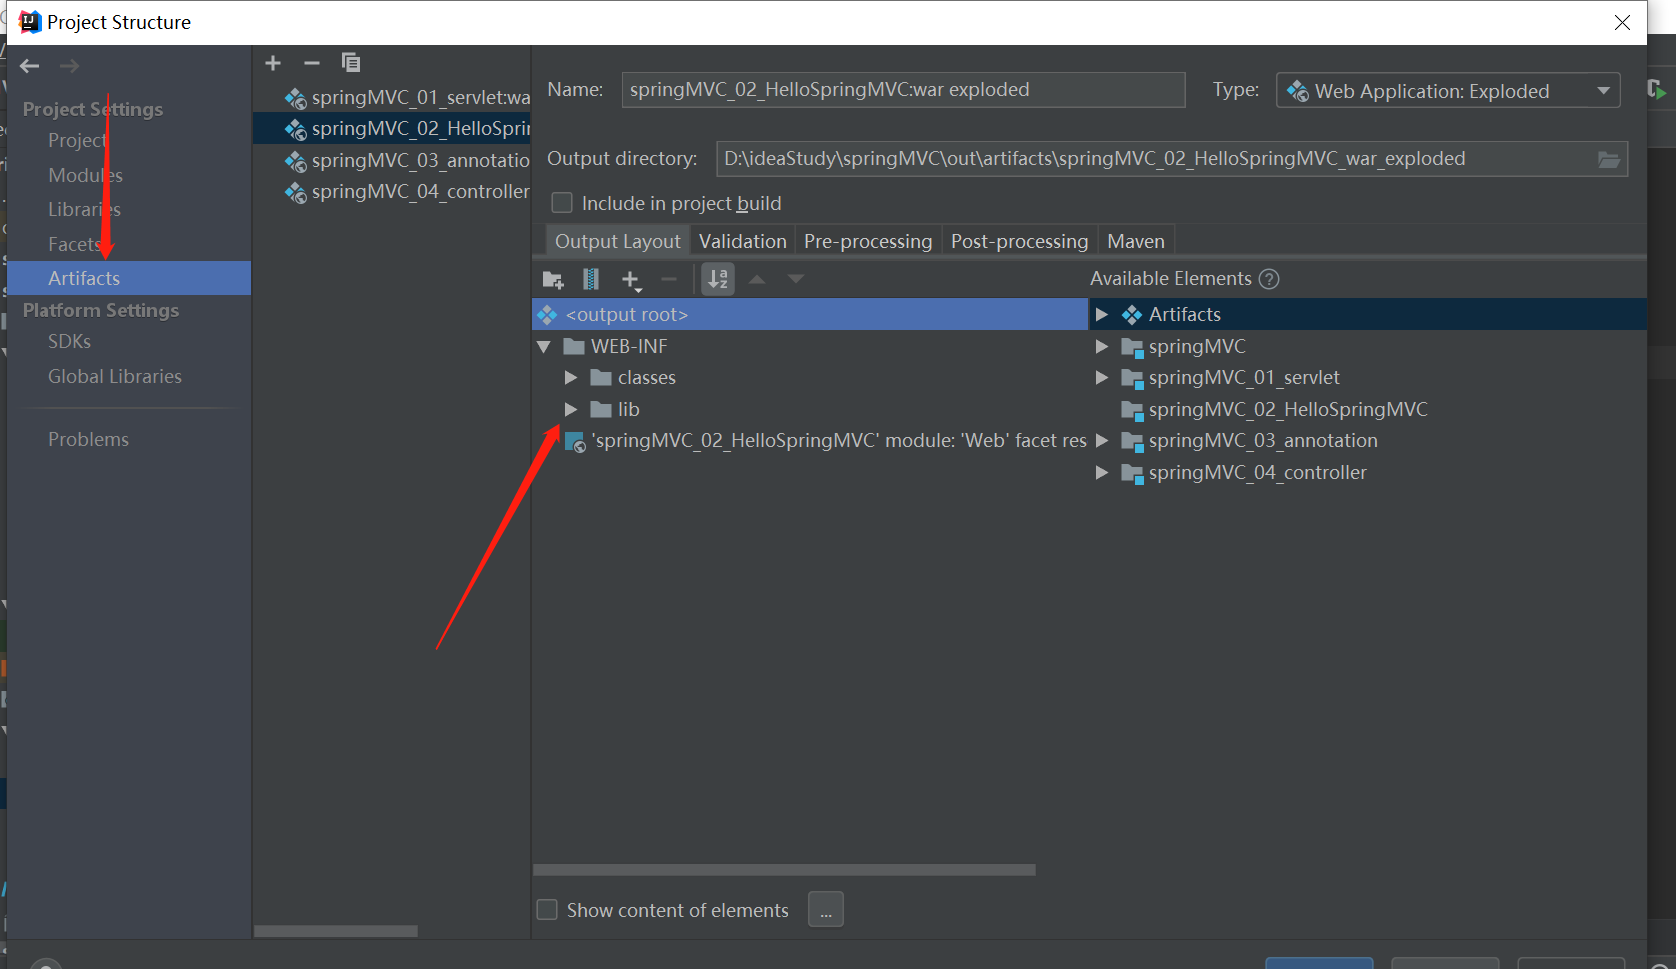Open the Post-processing tab
The image size is (1676, 969).
(x=1019, y=241)
